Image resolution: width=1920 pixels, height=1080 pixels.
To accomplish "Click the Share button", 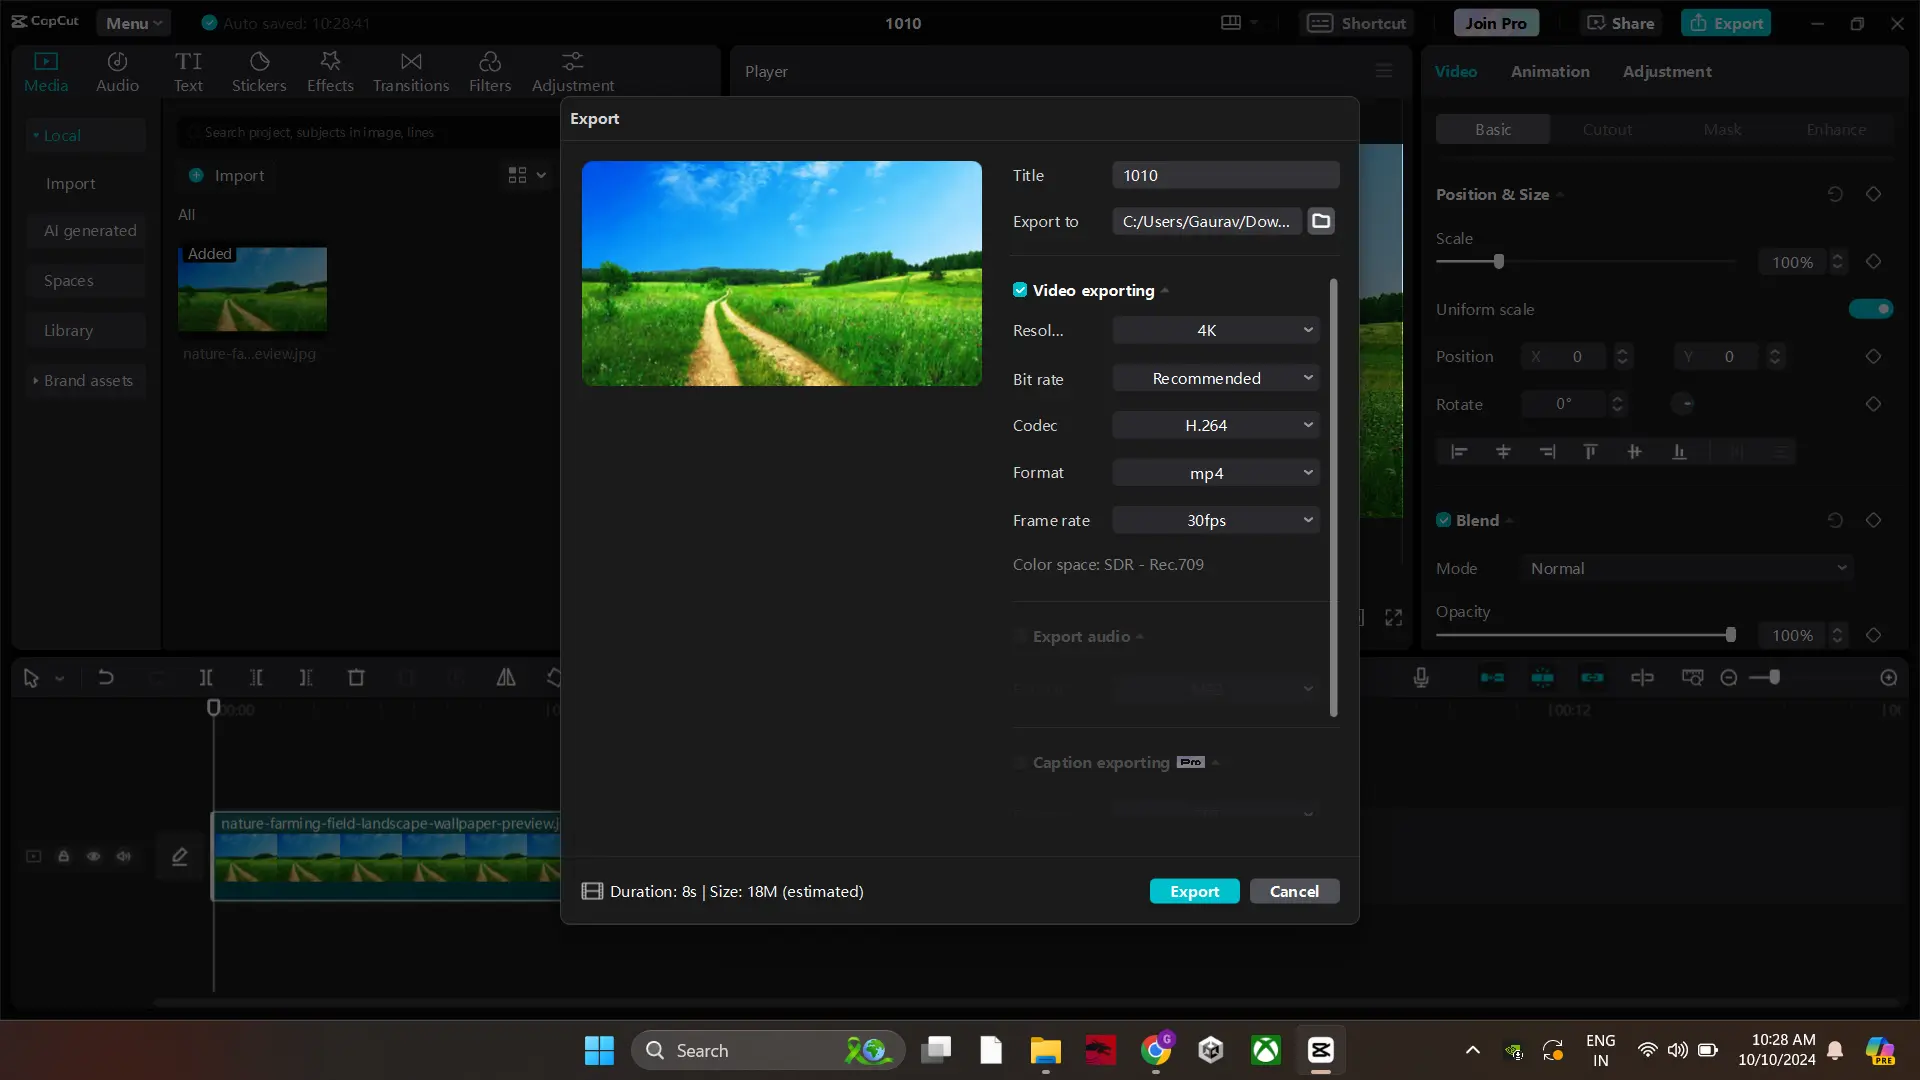I will click(x=1621, y=23).
